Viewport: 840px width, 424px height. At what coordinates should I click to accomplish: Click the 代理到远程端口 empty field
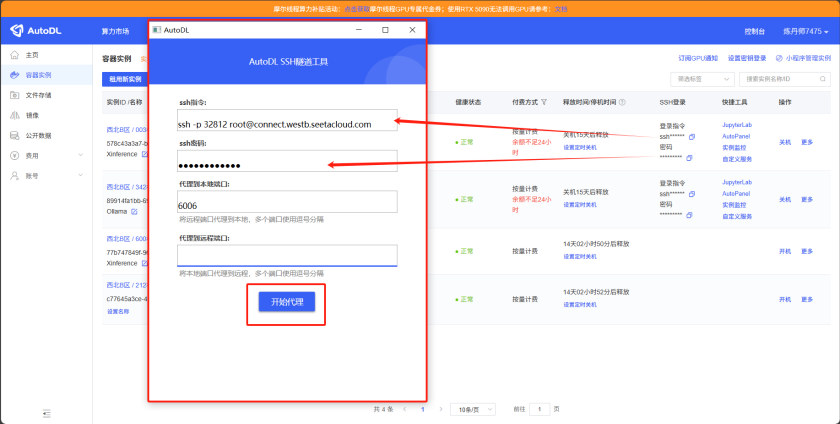click(287, 256)
